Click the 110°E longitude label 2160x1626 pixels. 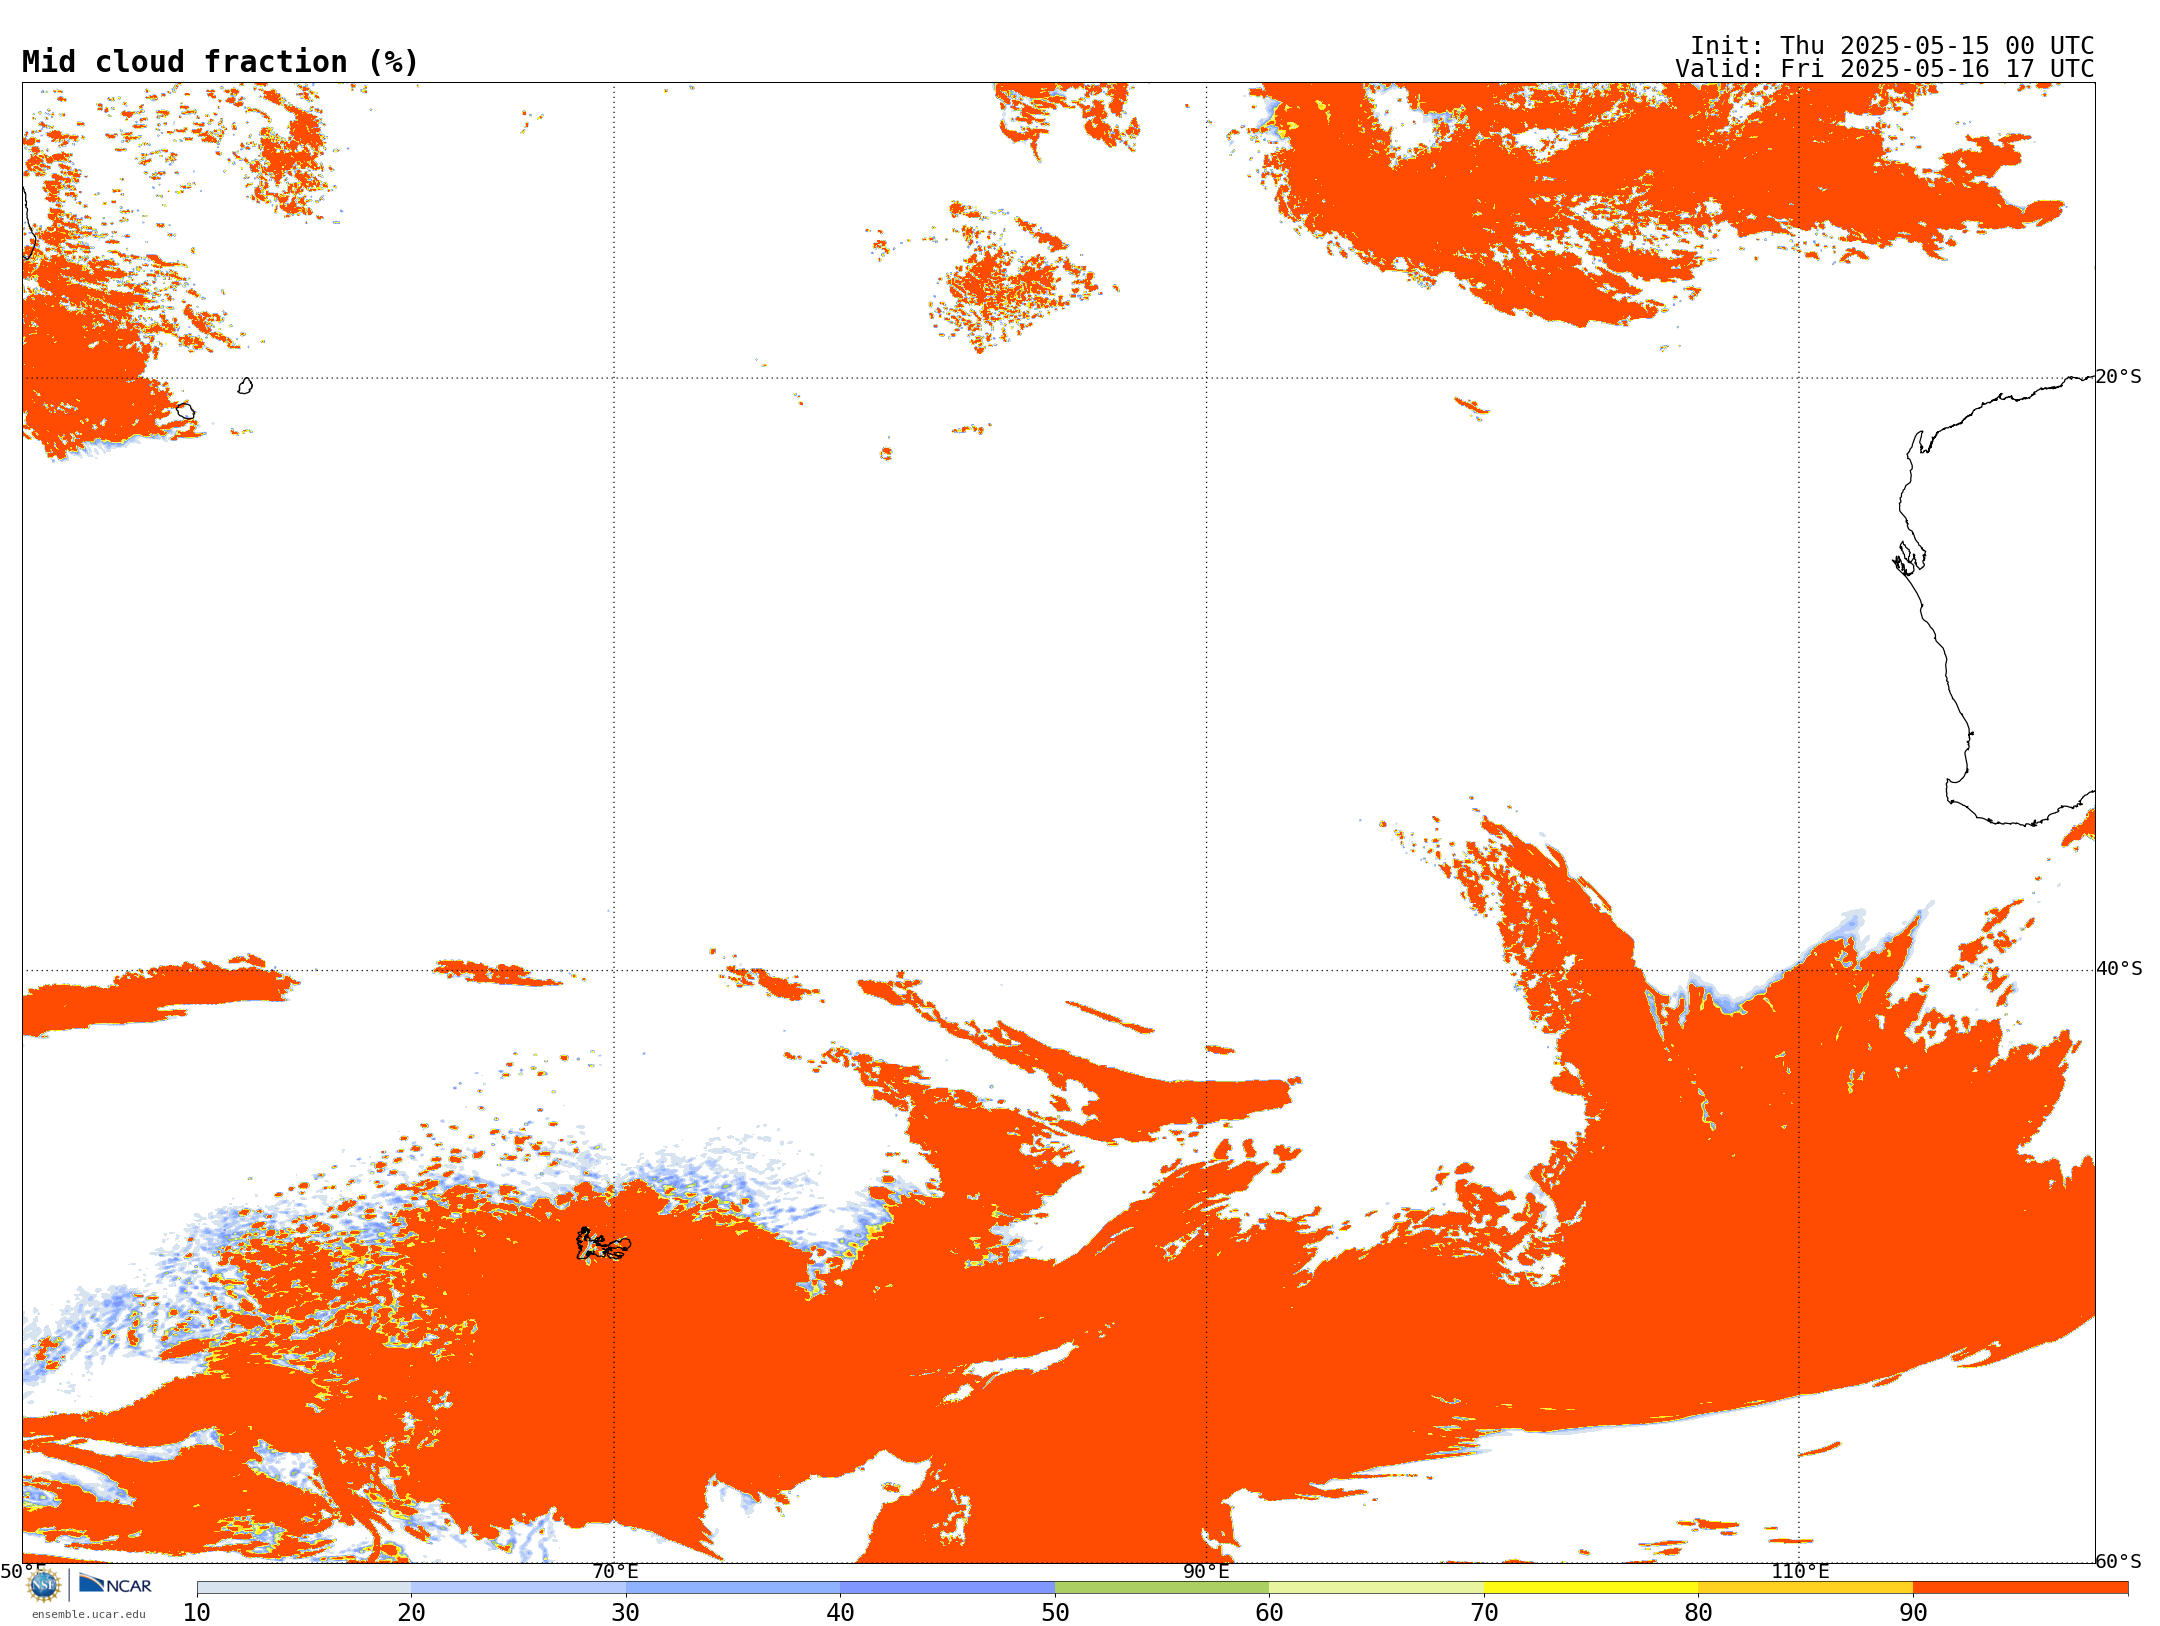[x=1800, y=1571]
